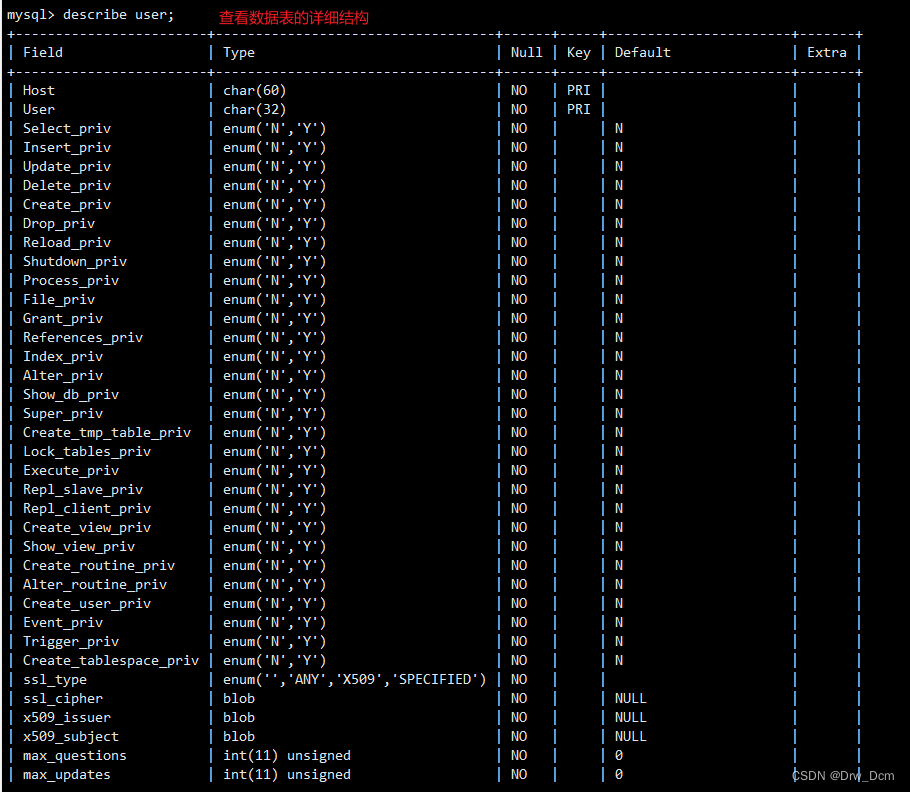Click default N in Select_priv row
Image resolution: width=910 pixels, height=792 pixels.
tap(619, 128)
